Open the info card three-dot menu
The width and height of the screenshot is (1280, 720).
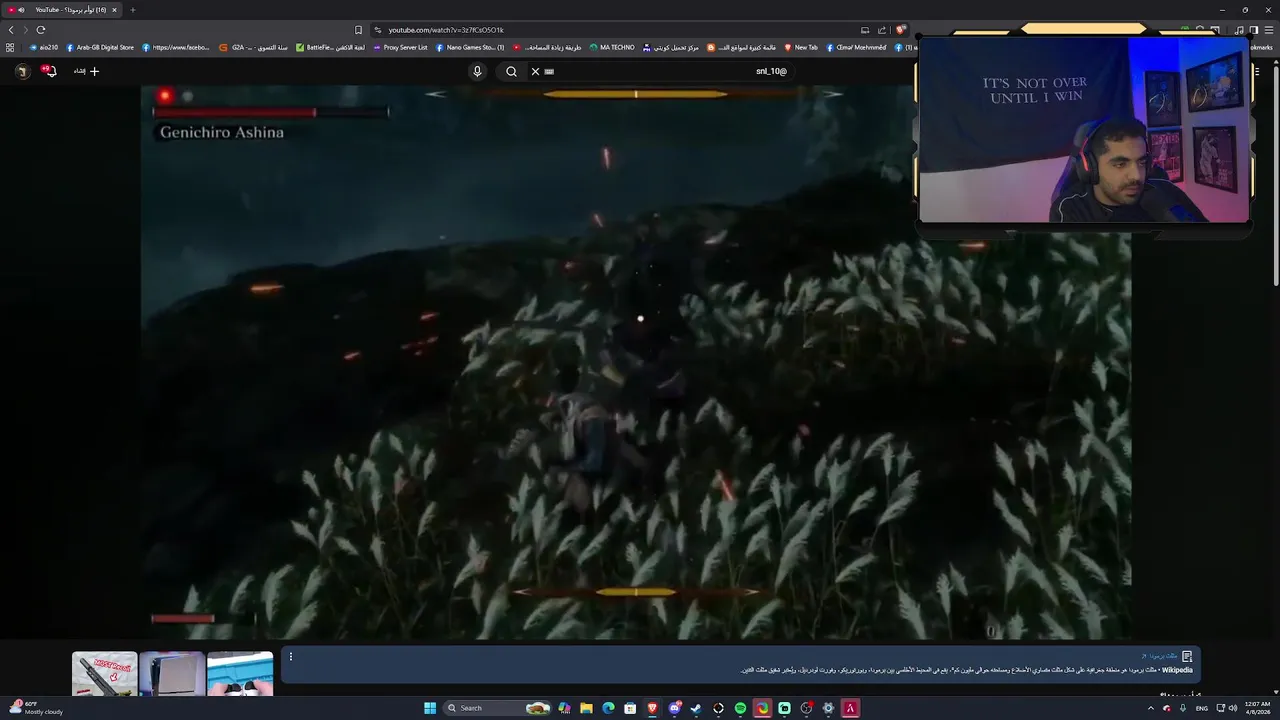point(291,657)
